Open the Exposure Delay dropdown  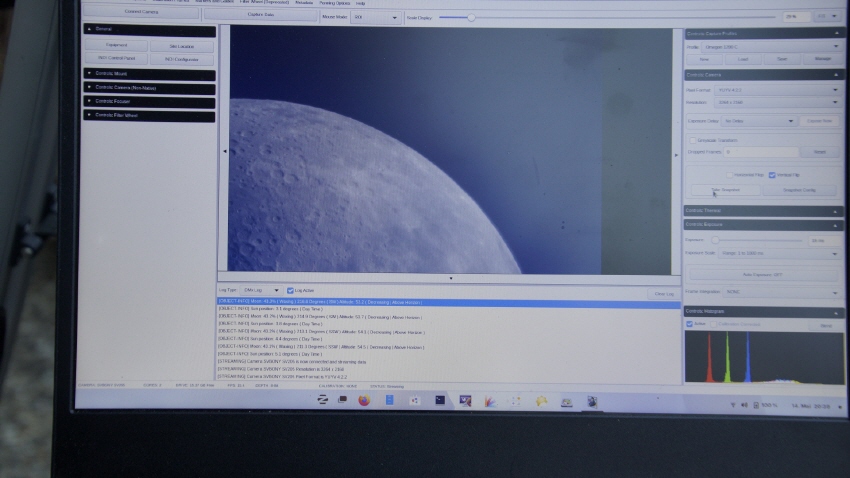(x=758, y=121)
